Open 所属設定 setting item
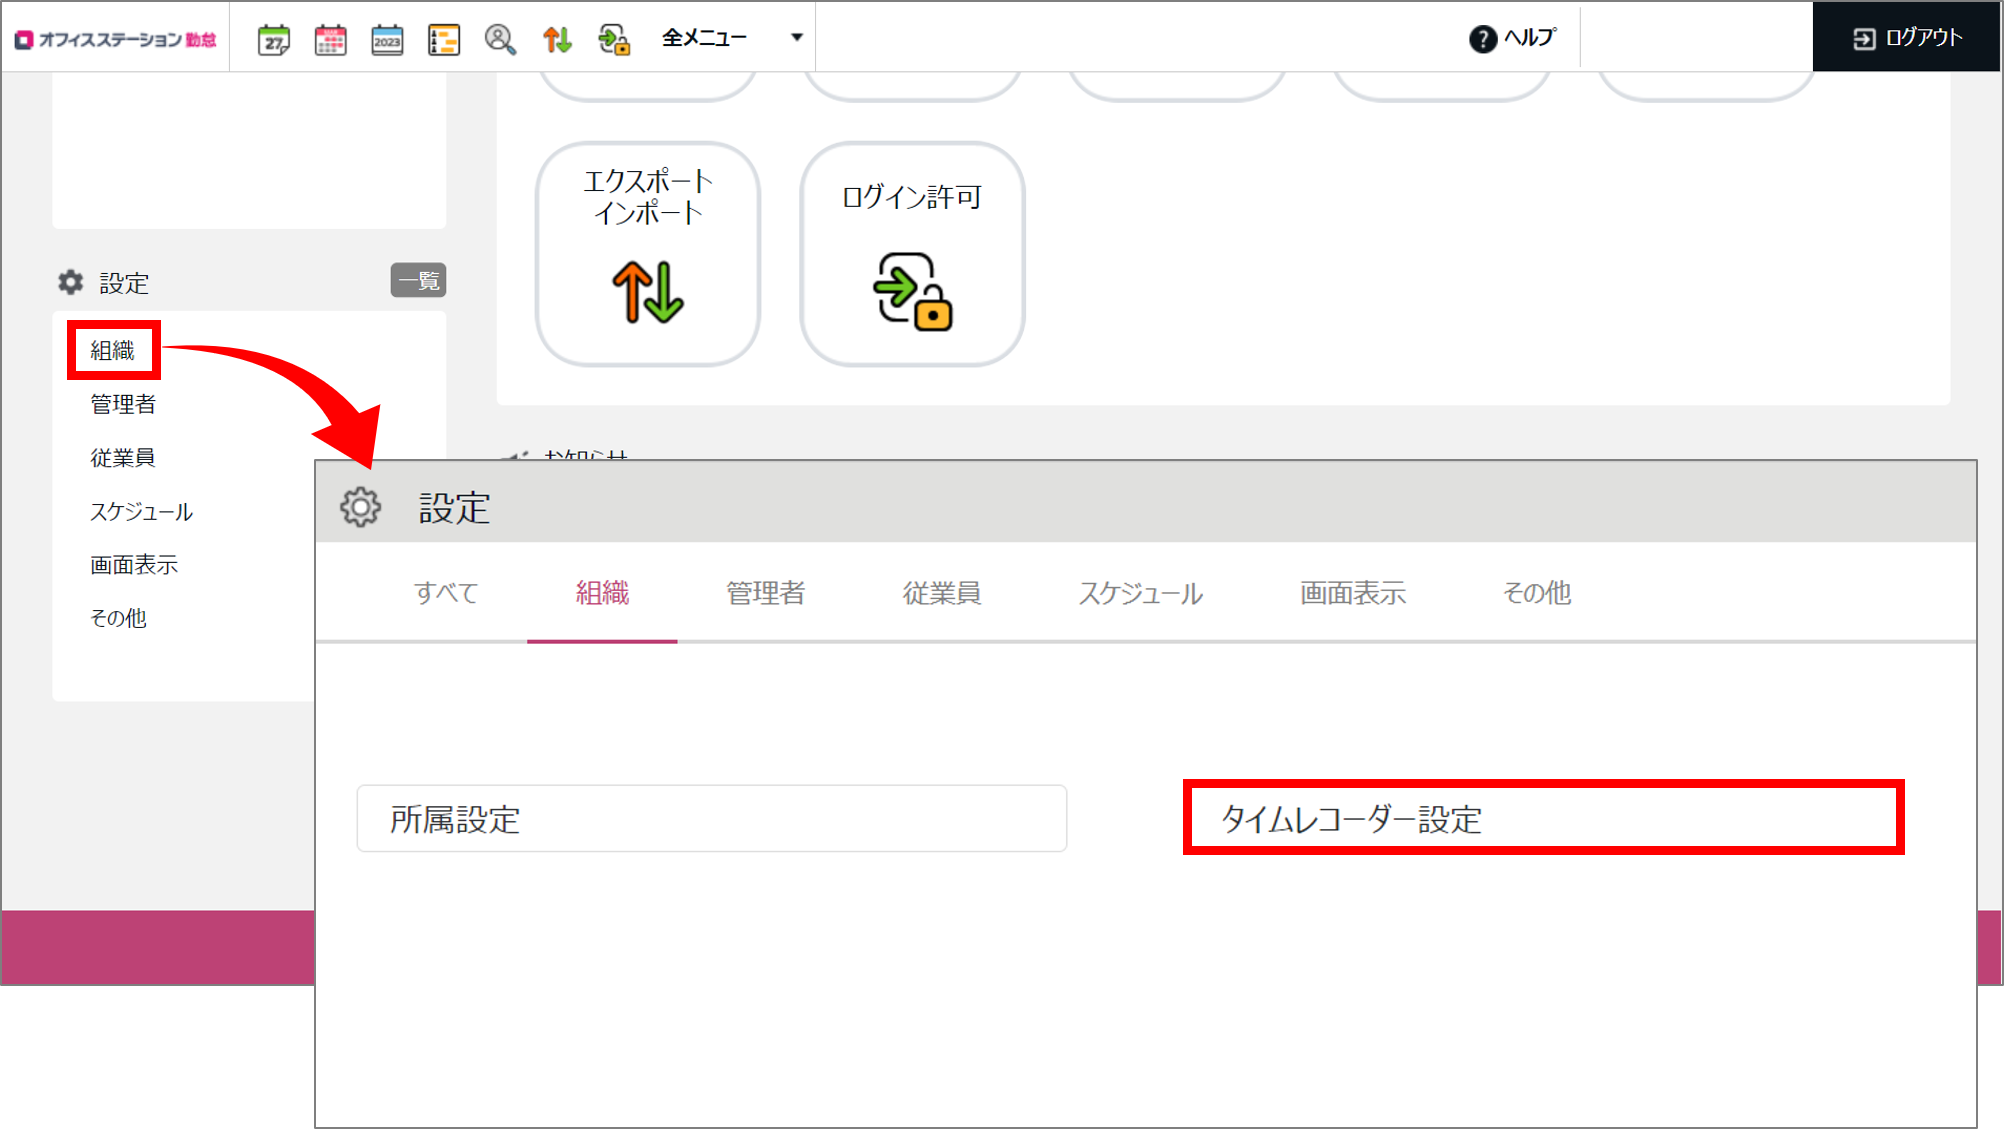This screenshot has height=1129, width=2004. [712, 818]
